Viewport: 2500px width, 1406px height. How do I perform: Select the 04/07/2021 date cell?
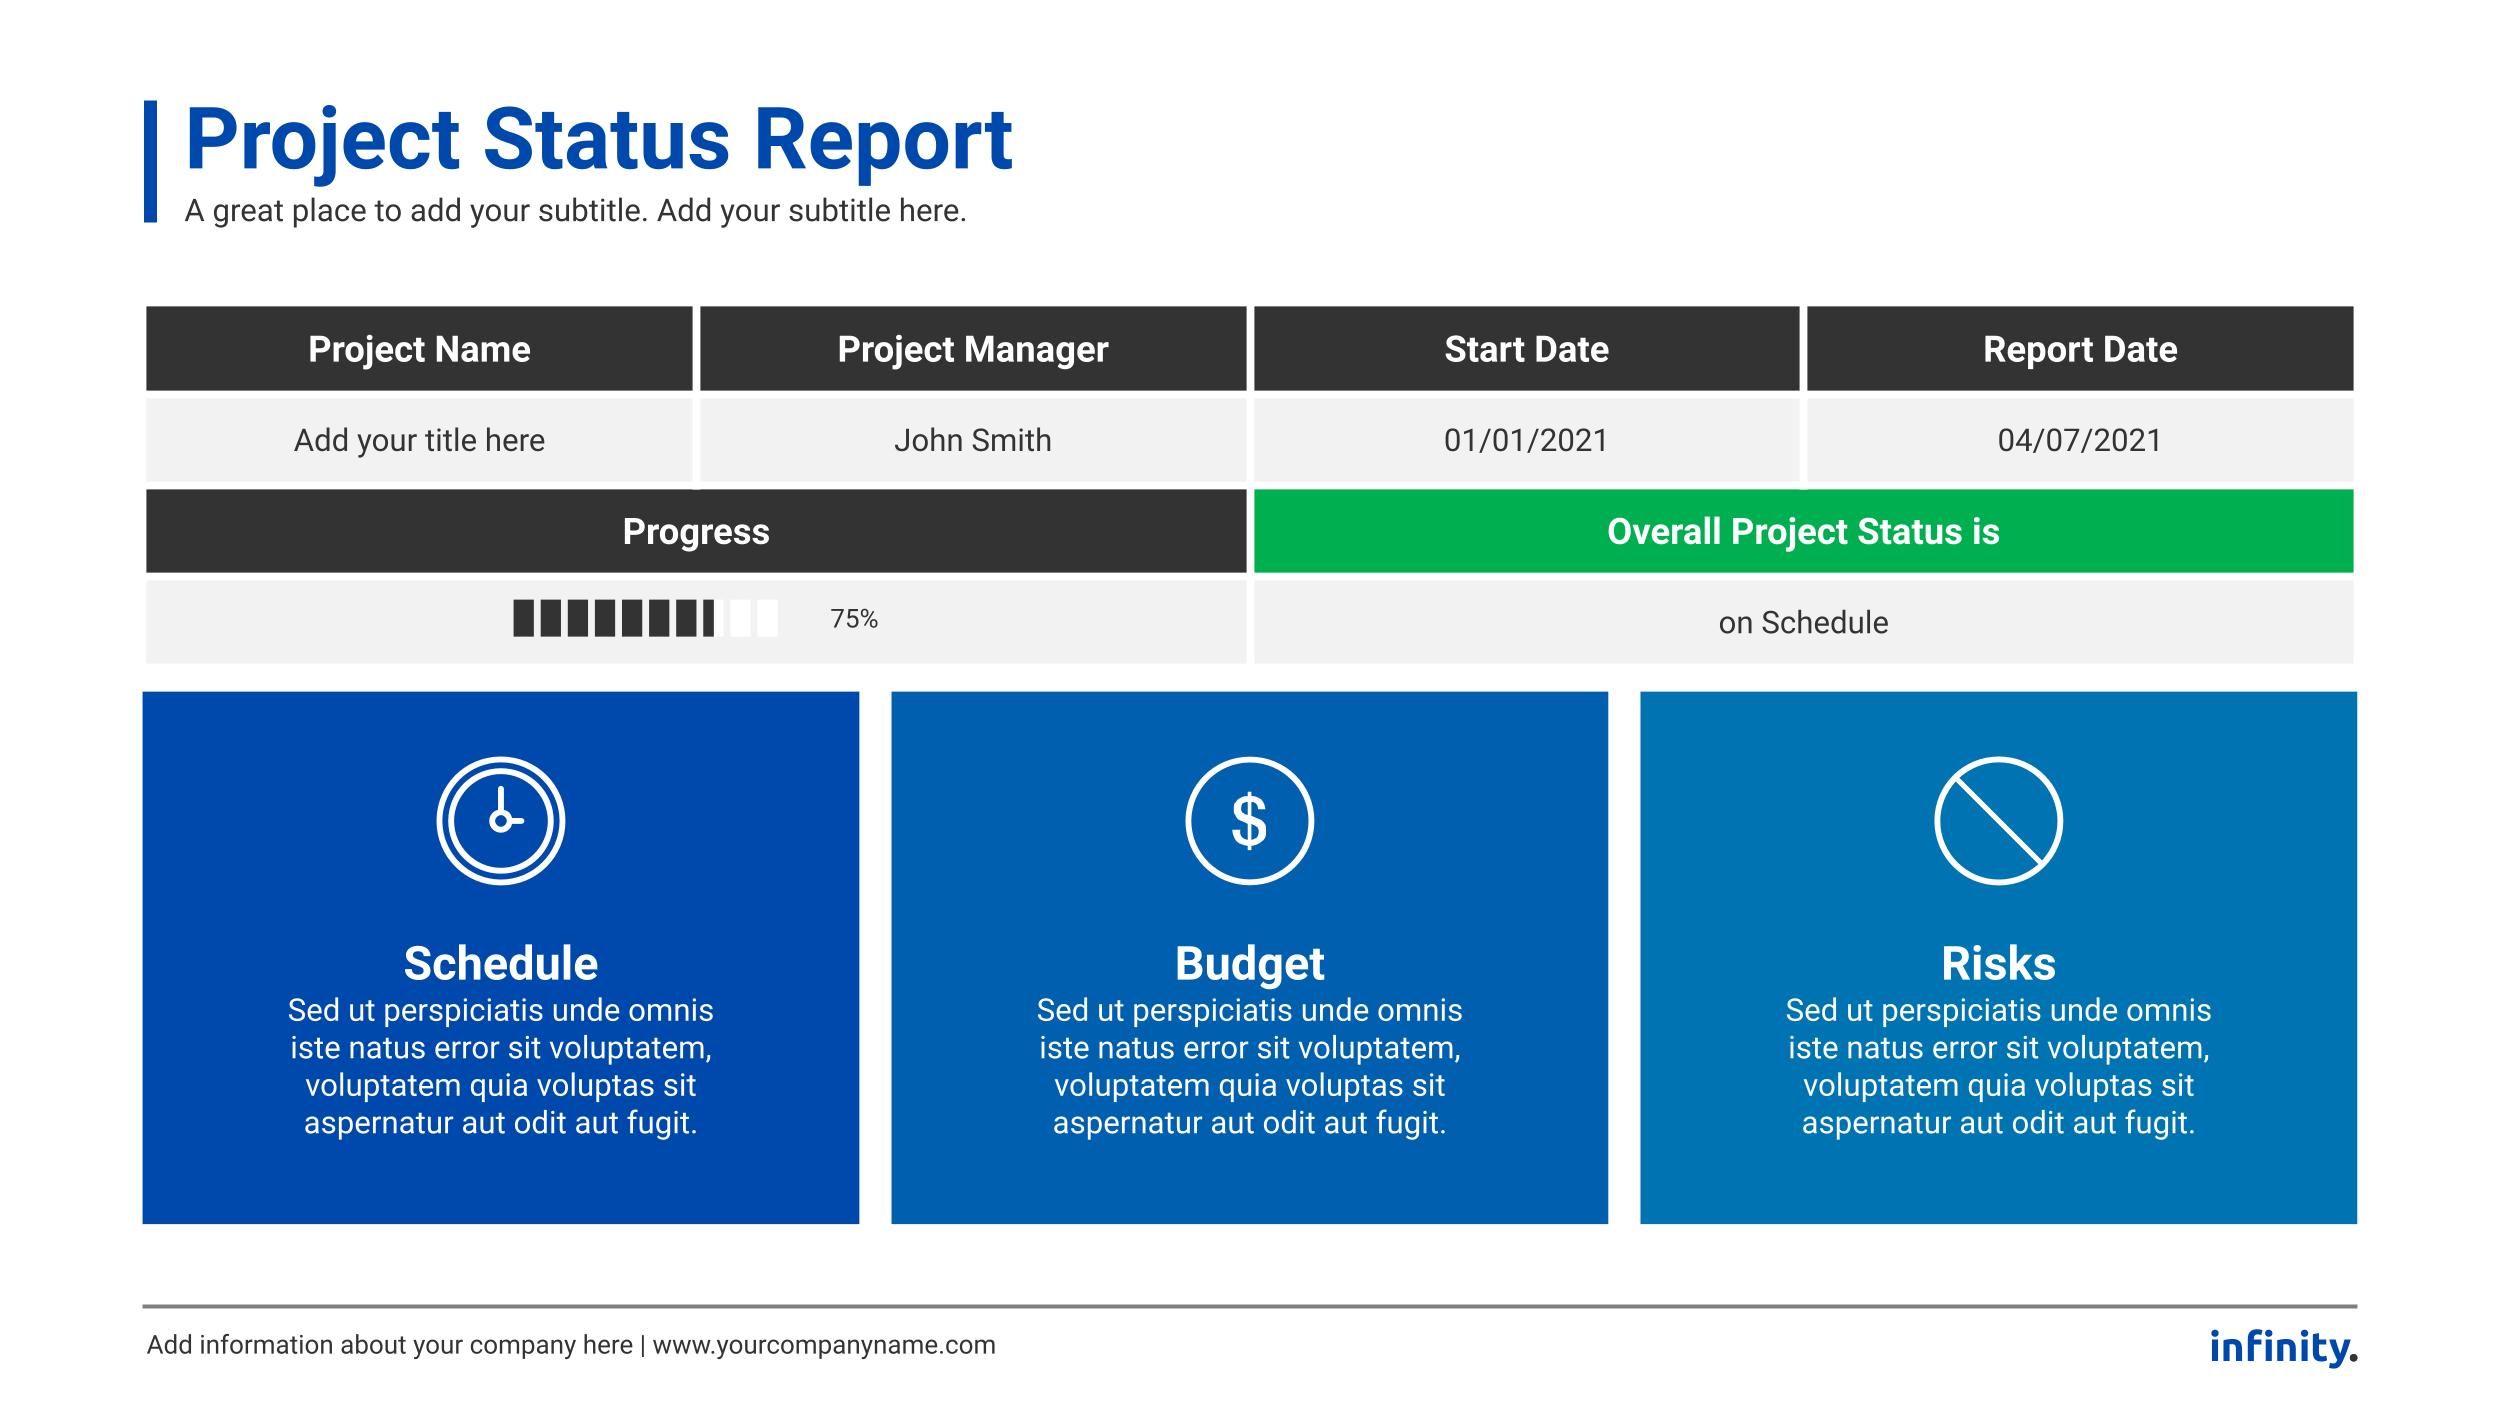tap(2079, 440)
